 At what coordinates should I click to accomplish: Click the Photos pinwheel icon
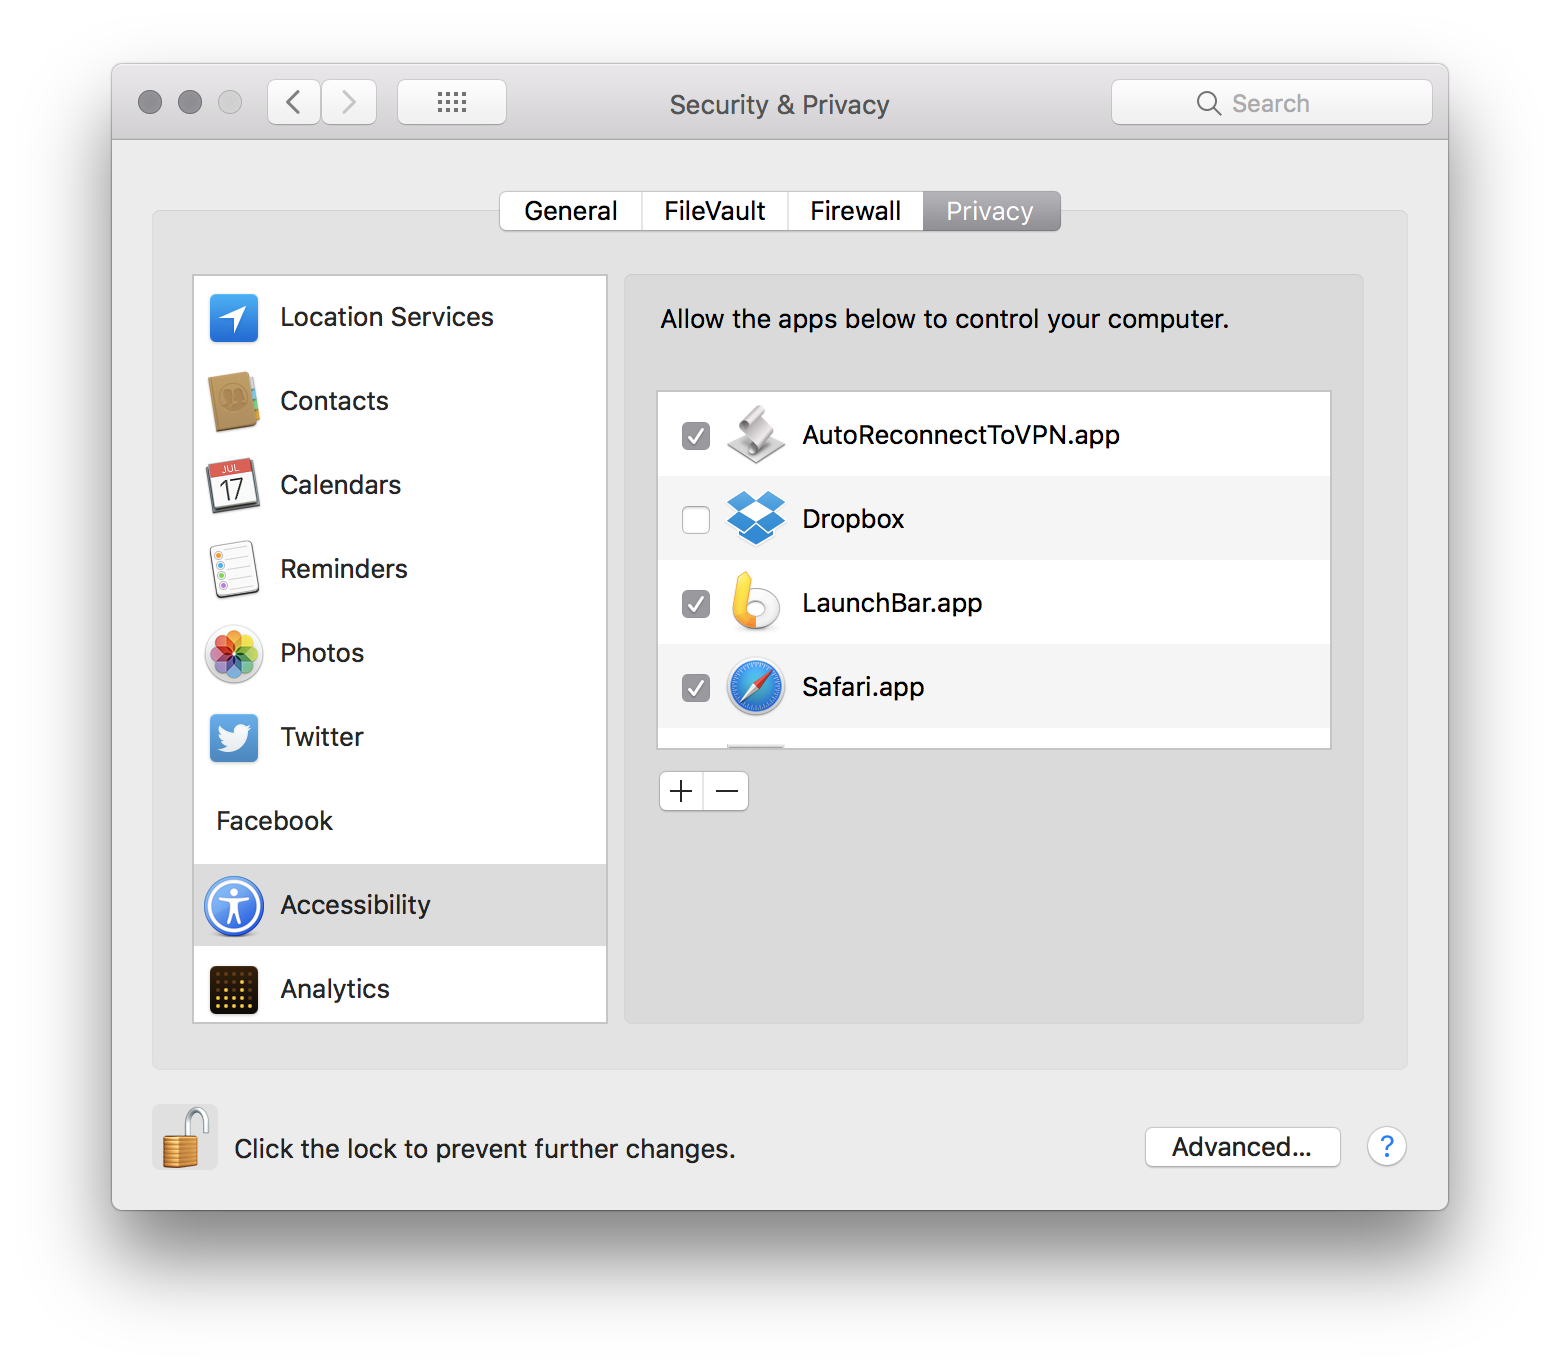234,654
